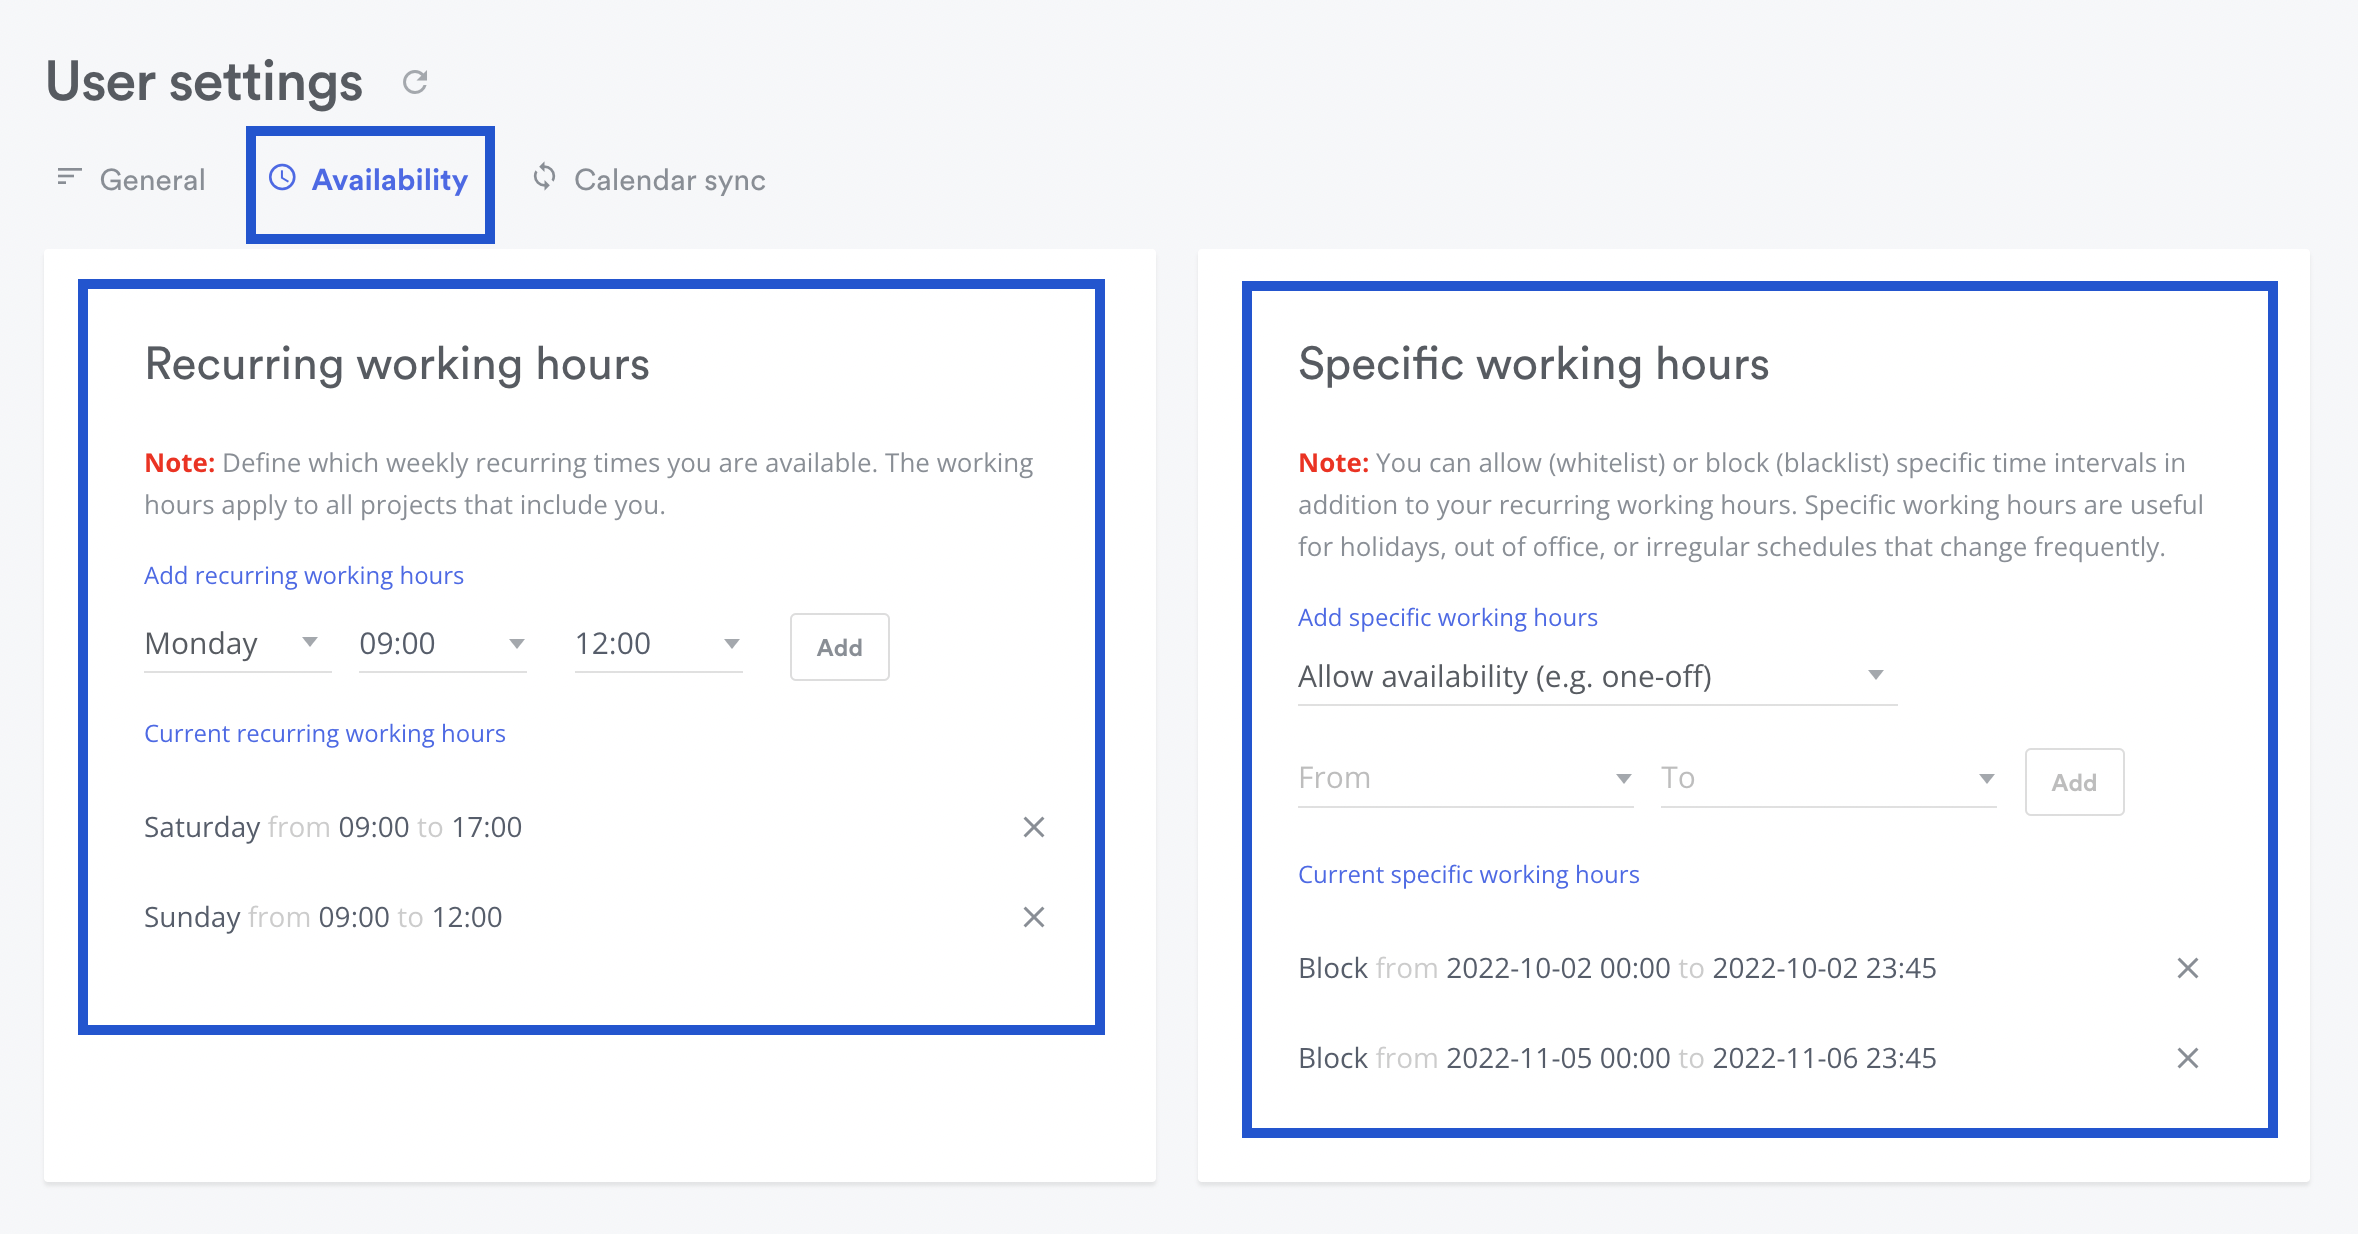Expand the 09:00 start time dropdown
The width and height of the screenshot is (2358, 1234).
click(x=442, y=644)
